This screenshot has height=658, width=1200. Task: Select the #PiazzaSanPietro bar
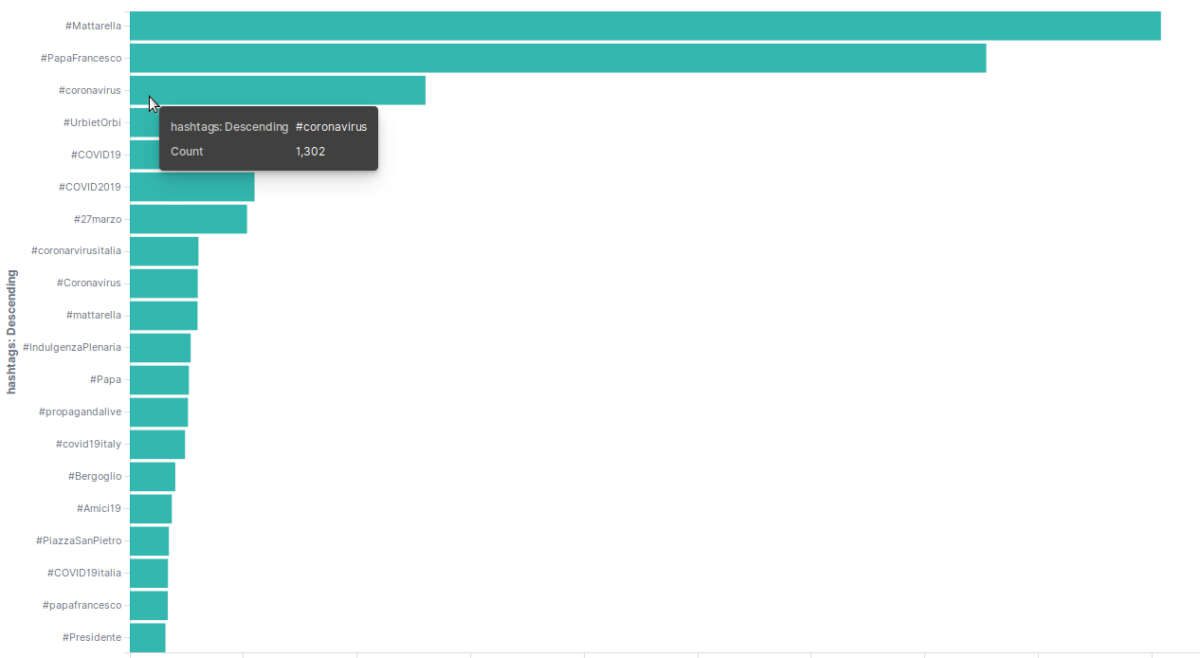(x=149, y=541)
